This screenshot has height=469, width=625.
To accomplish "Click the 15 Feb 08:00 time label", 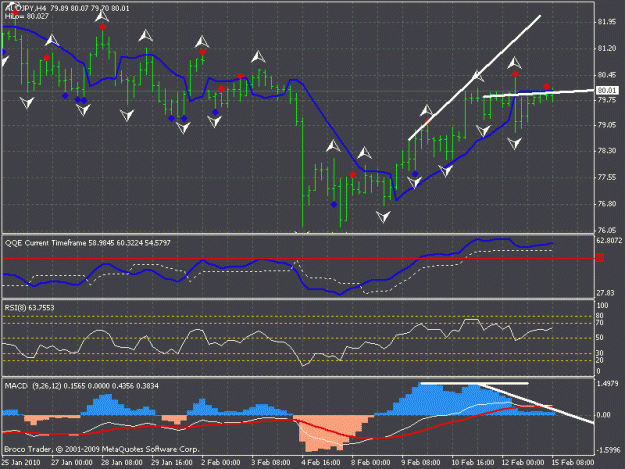I will 573,462.
